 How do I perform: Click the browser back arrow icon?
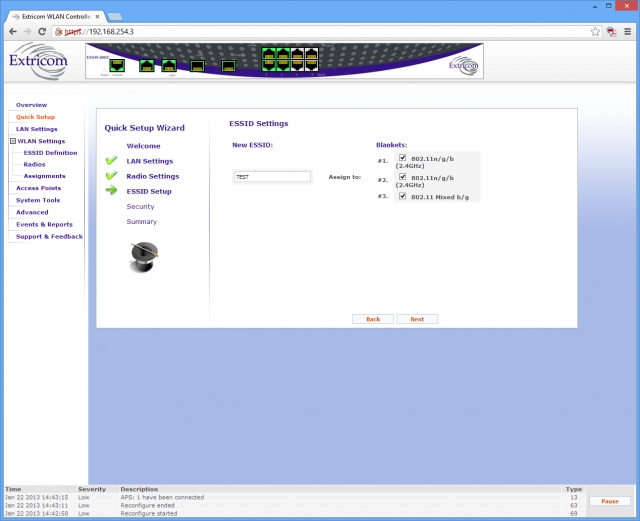(13, 31)
